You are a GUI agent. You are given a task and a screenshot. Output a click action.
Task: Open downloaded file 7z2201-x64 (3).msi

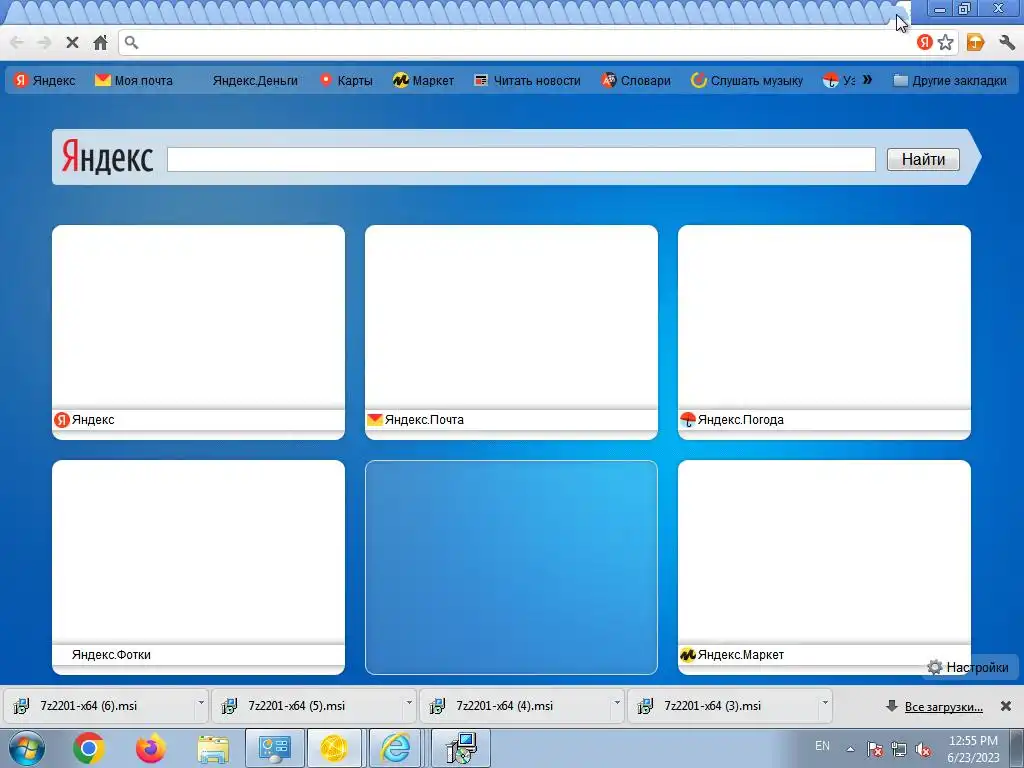tap(722, 705)
